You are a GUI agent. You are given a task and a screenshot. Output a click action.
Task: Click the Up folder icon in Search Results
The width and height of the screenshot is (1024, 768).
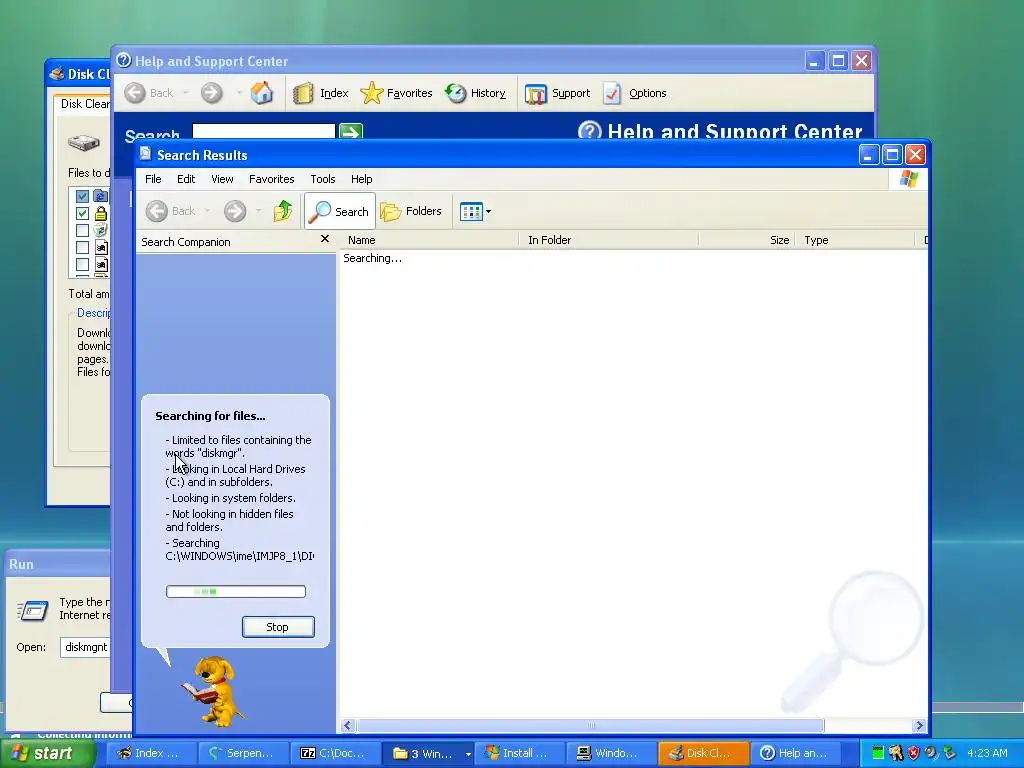pyautogui.click(x=283, y=211)
